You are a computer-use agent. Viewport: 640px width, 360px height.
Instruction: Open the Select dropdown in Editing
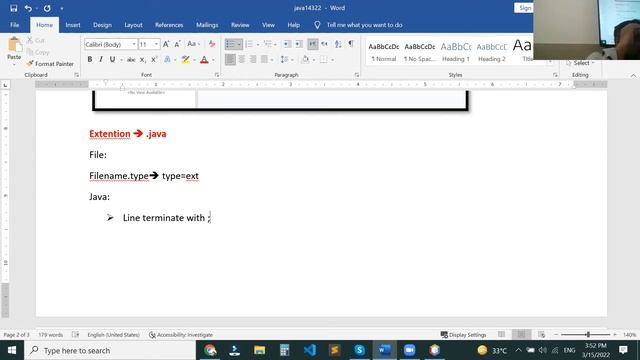581,63
